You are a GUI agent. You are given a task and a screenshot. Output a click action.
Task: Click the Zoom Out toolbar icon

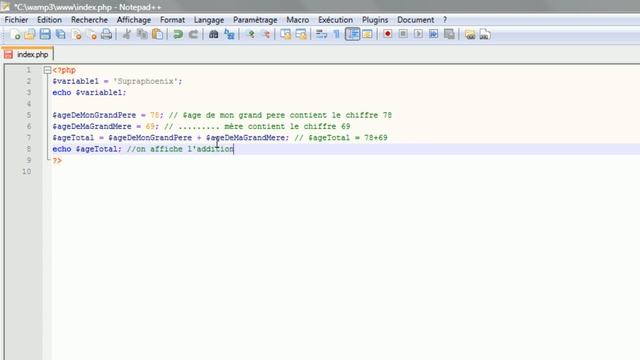tap(266, 35)
